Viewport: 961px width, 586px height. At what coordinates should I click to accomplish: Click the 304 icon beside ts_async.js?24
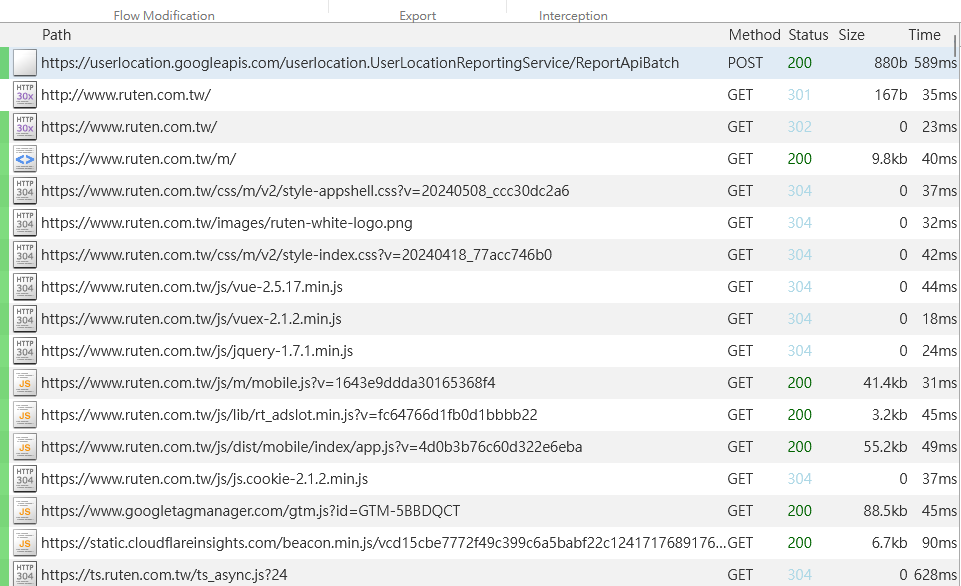click(x=25, y=574)
